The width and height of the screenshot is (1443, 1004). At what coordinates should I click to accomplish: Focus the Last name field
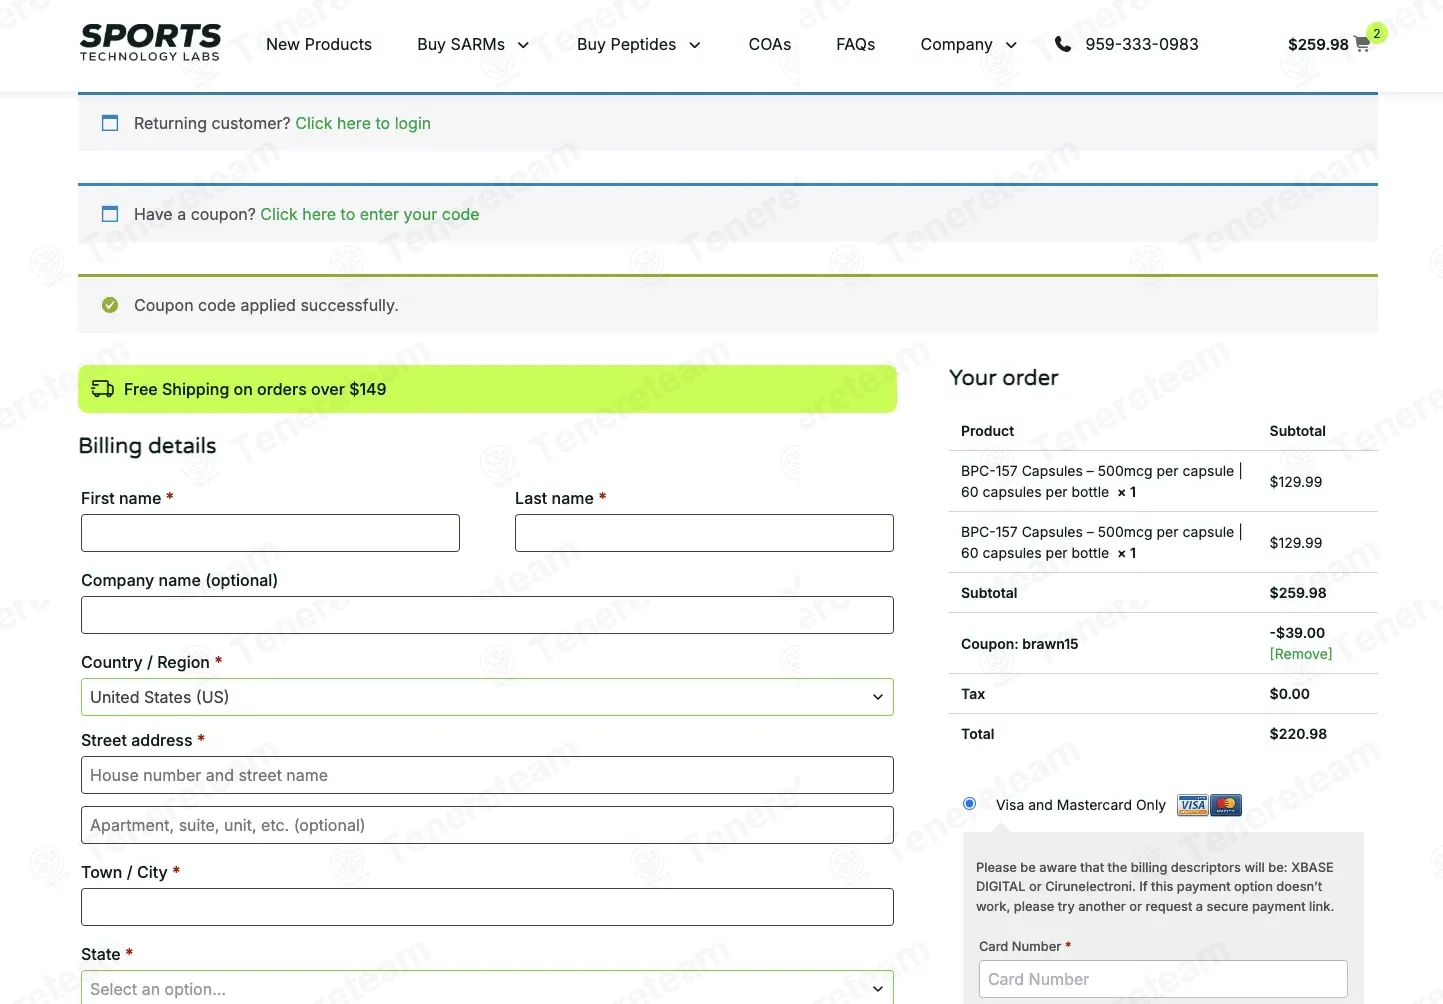(x=704, y=533)
